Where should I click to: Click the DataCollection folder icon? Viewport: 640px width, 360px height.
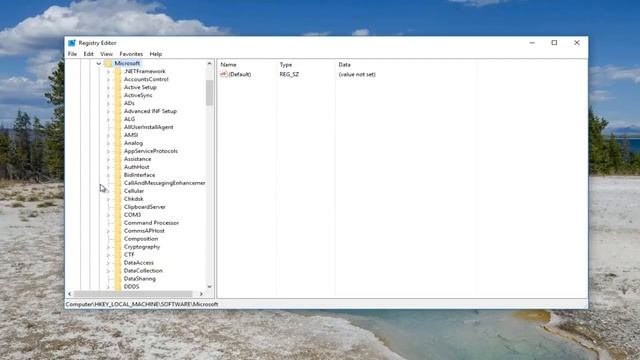[118, 271]
